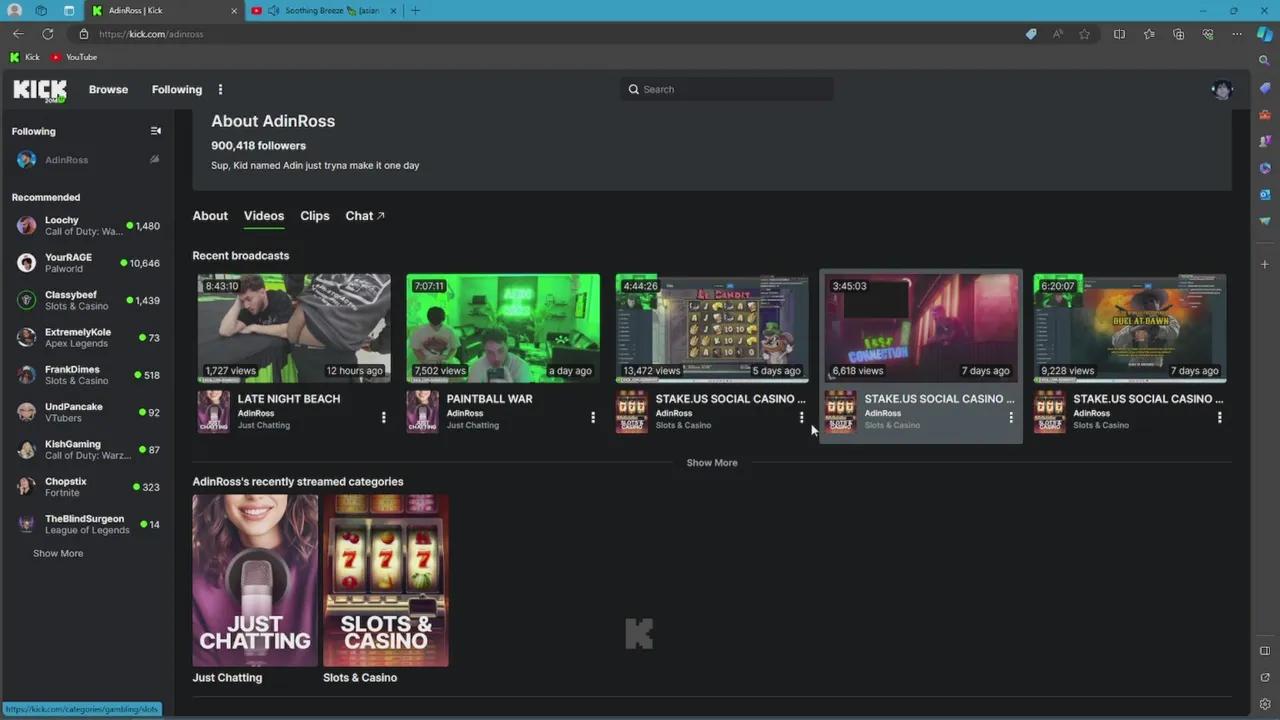Click the page refresh icon
1280x720 pixels.
coord(47,33)
